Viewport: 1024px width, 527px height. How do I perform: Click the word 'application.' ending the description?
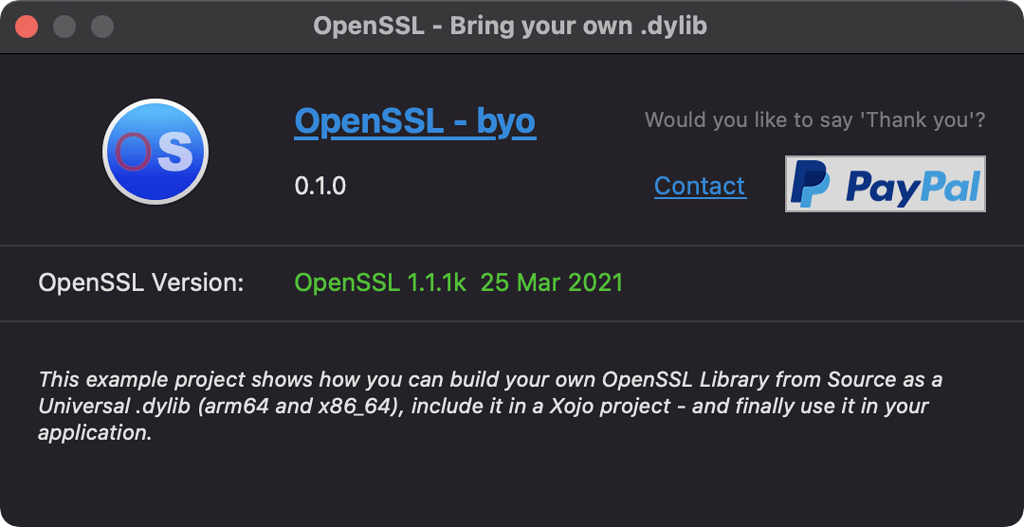coord(95,433)
